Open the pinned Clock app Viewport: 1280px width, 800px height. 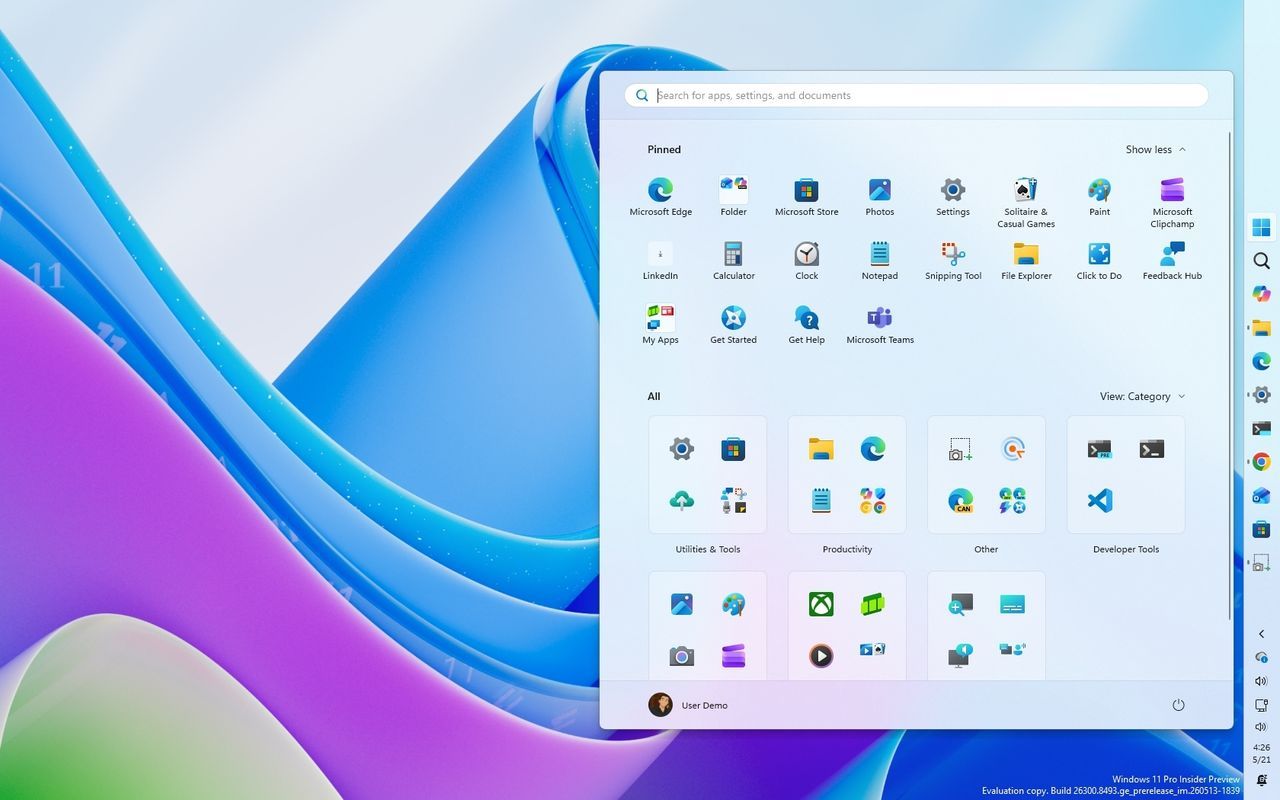tap(806, 261)
